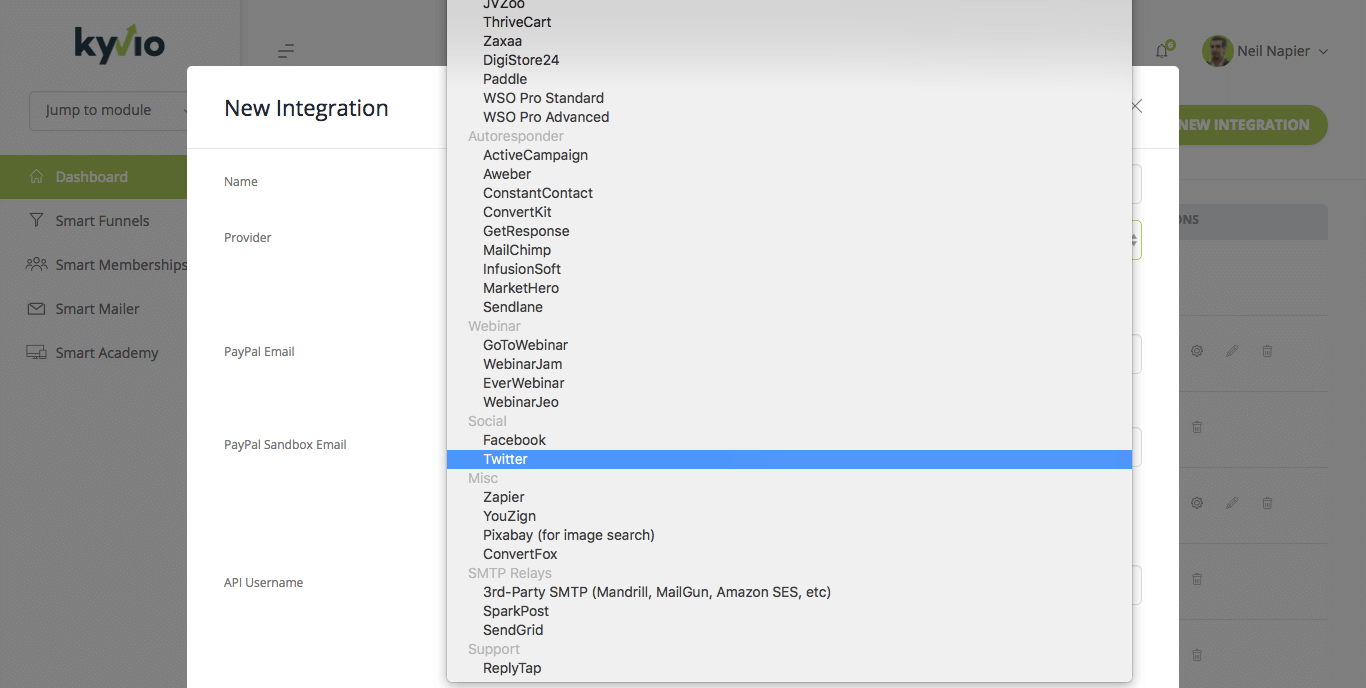Pick DigiStore24 in the dropdown list
Viewport: 1366px width, 688px height.
[789, 60]
